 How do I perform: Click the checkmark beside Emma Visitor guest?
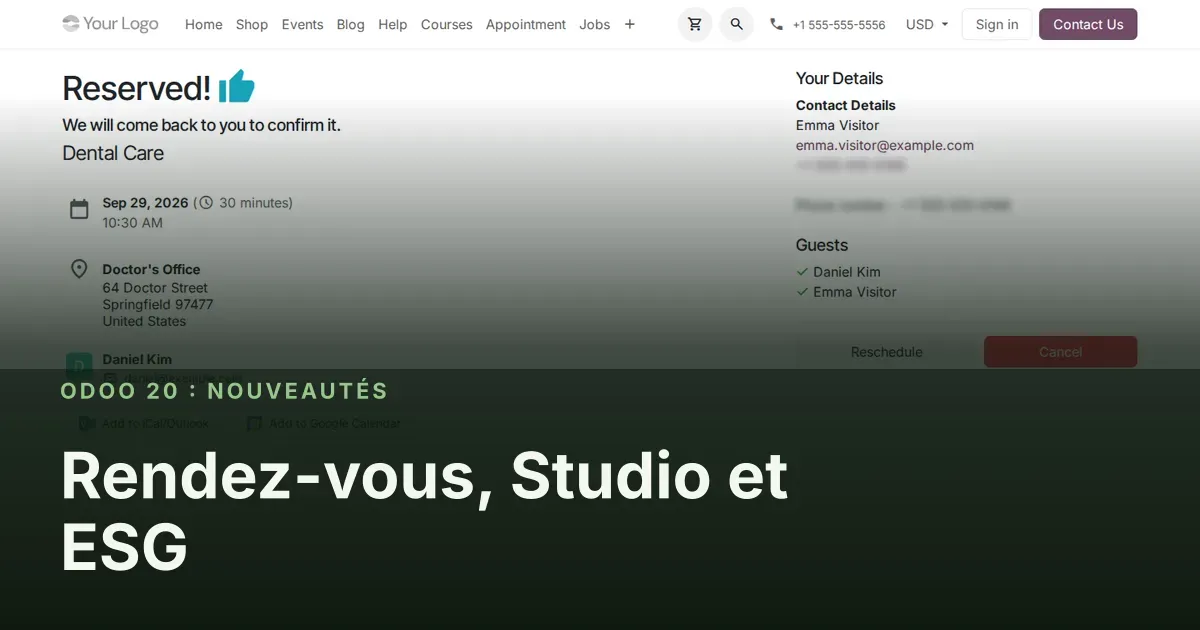coord(802,292)
